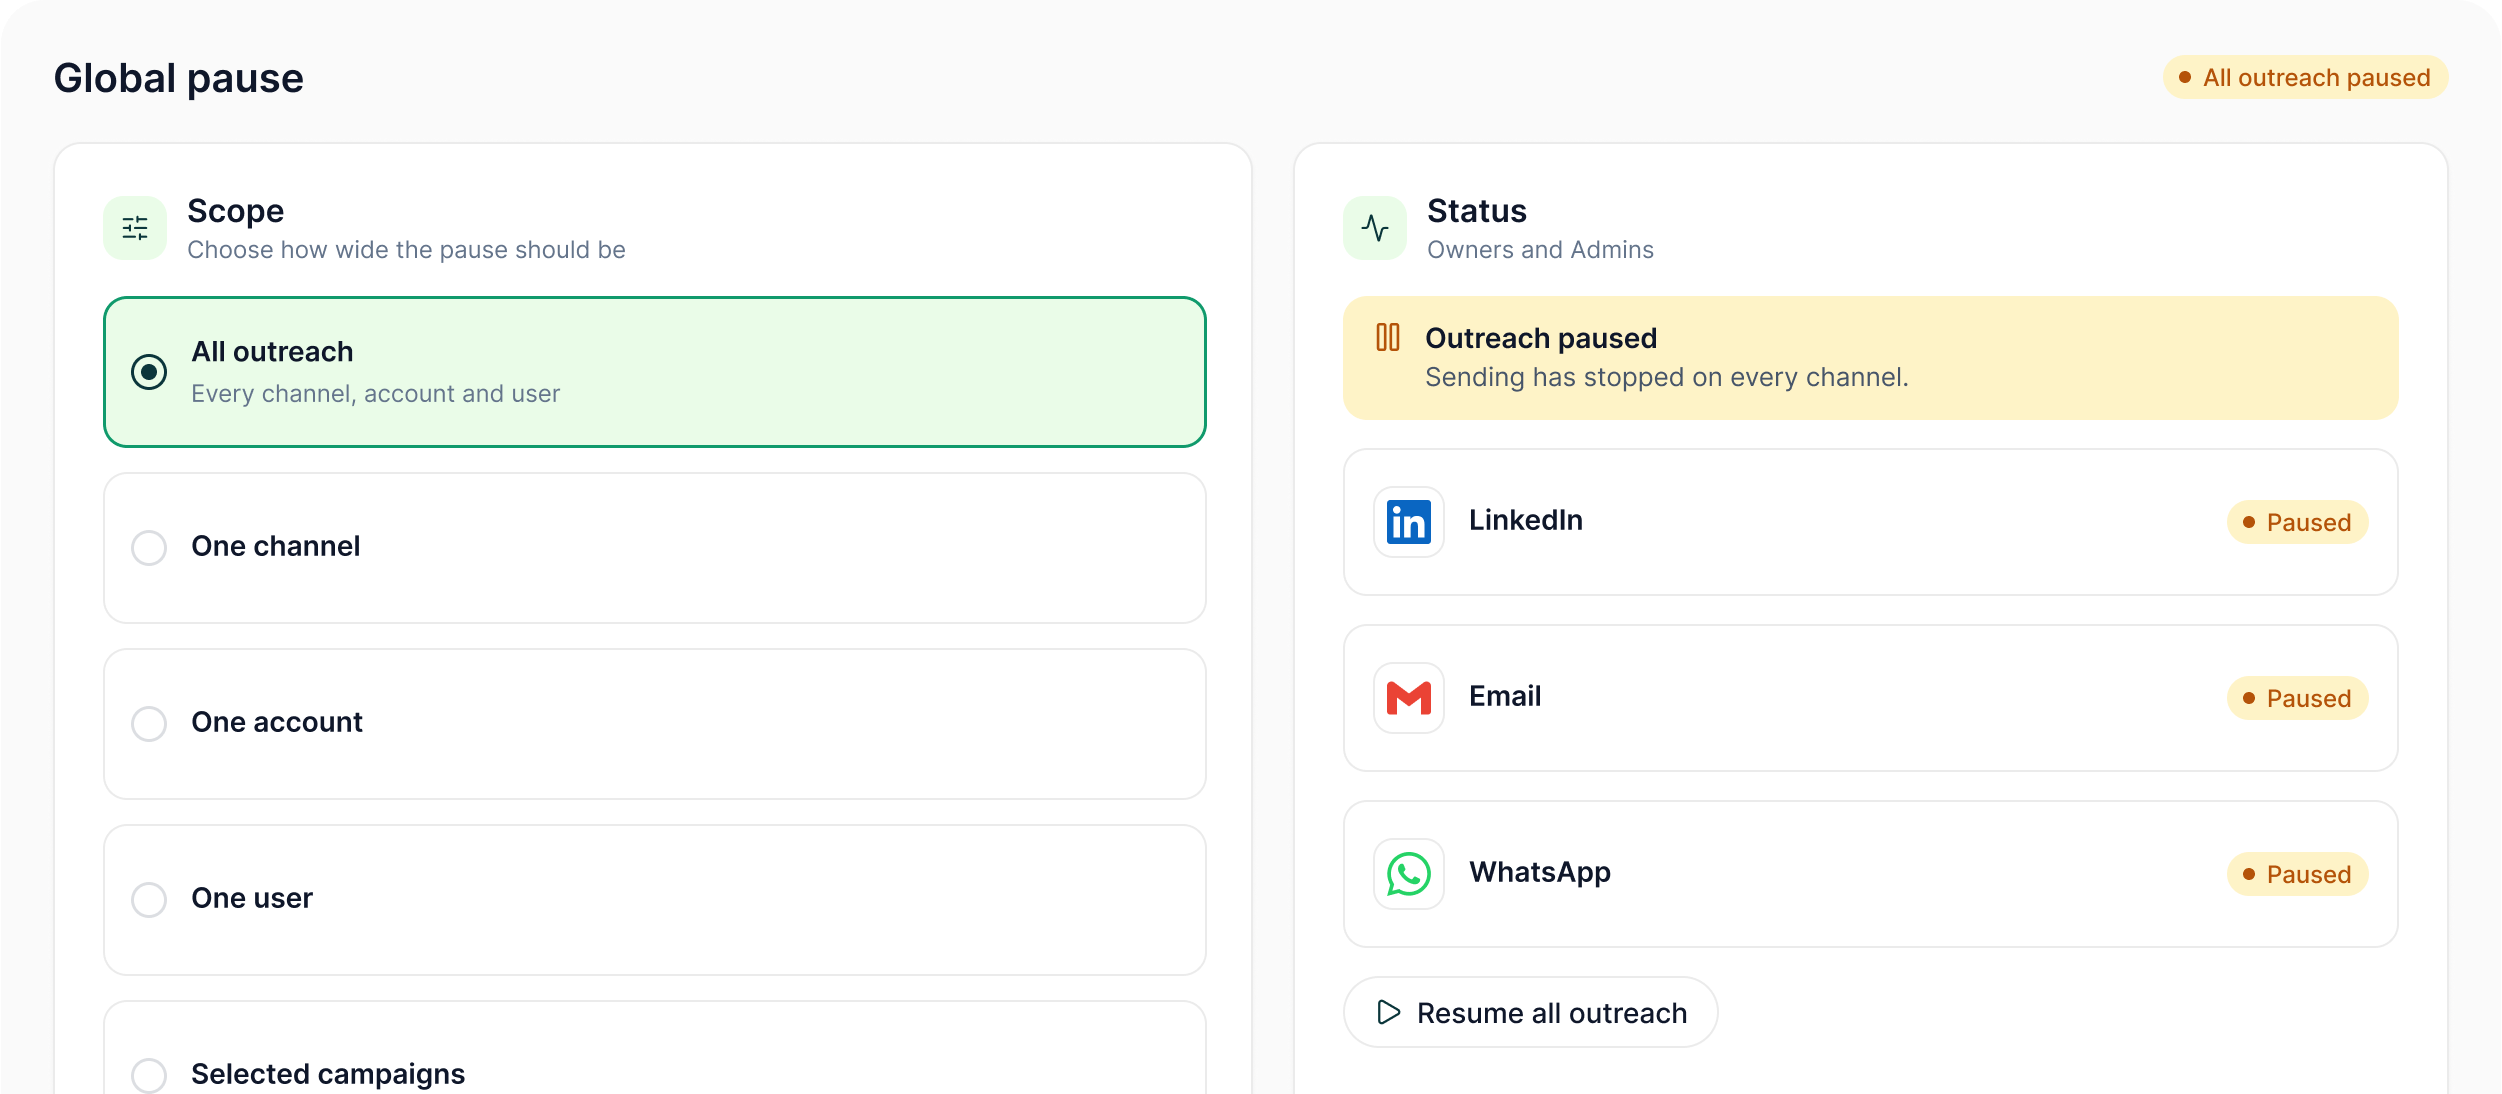Click the 'Outreach paused' banner title

(1541, 338)
